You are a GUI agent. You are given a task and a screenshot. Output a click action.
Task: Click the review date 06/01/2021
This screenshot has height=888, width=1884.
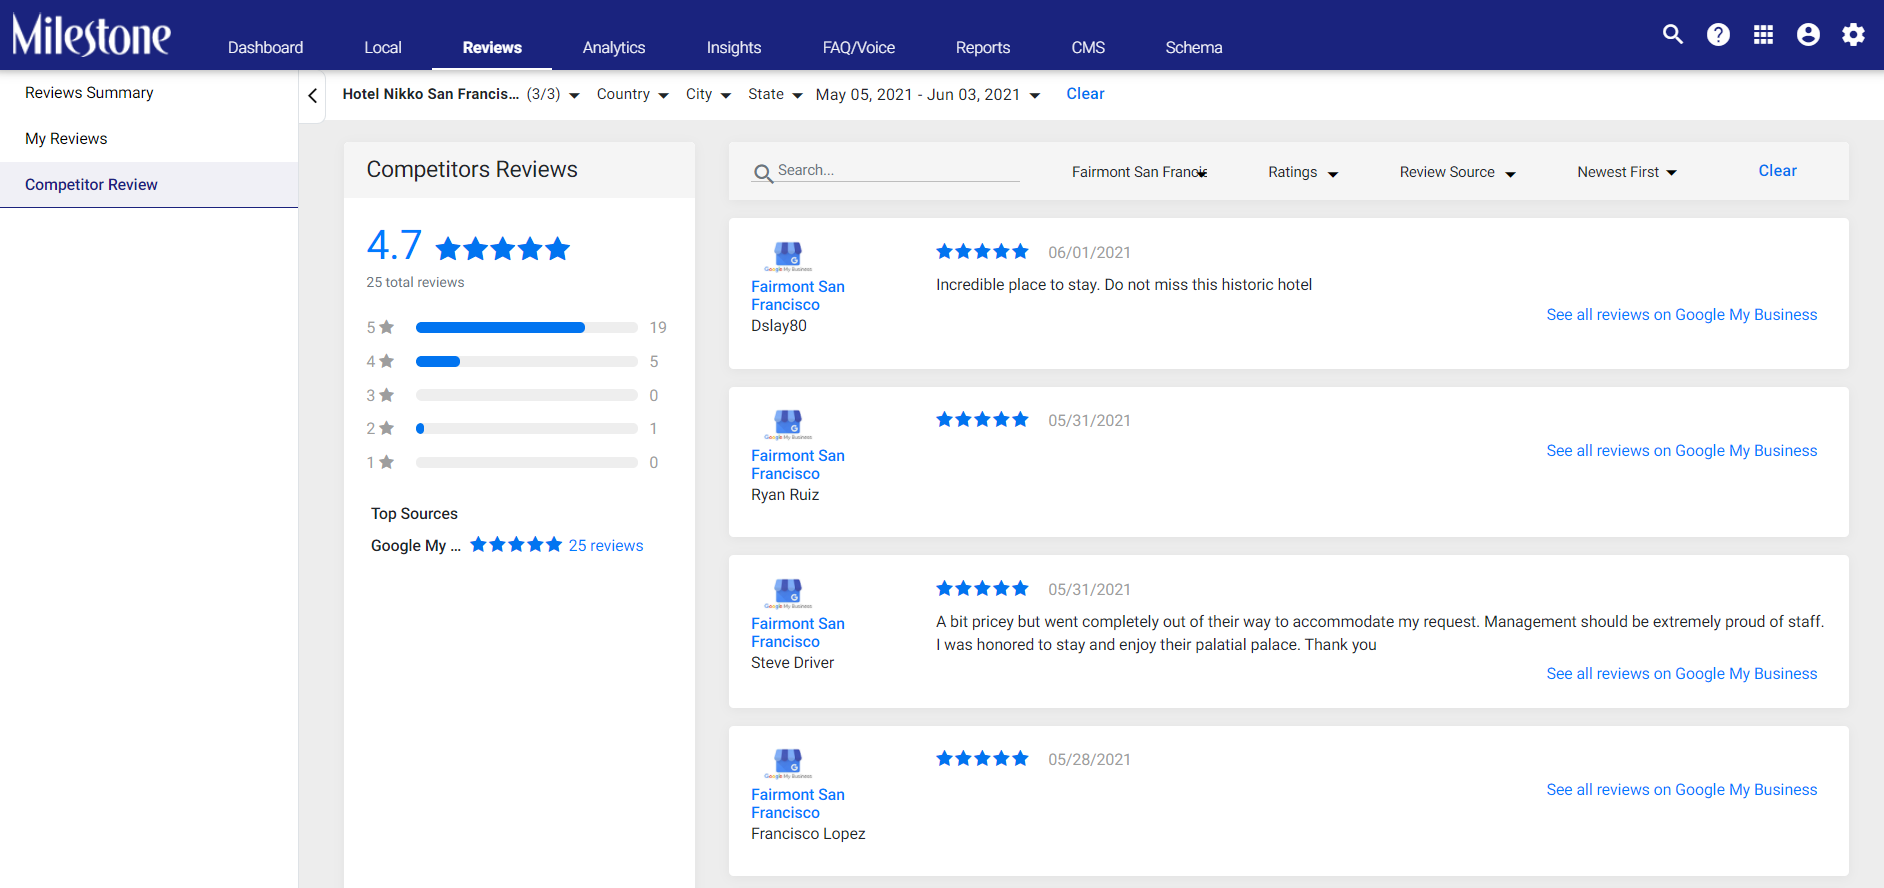[1089, 253]
